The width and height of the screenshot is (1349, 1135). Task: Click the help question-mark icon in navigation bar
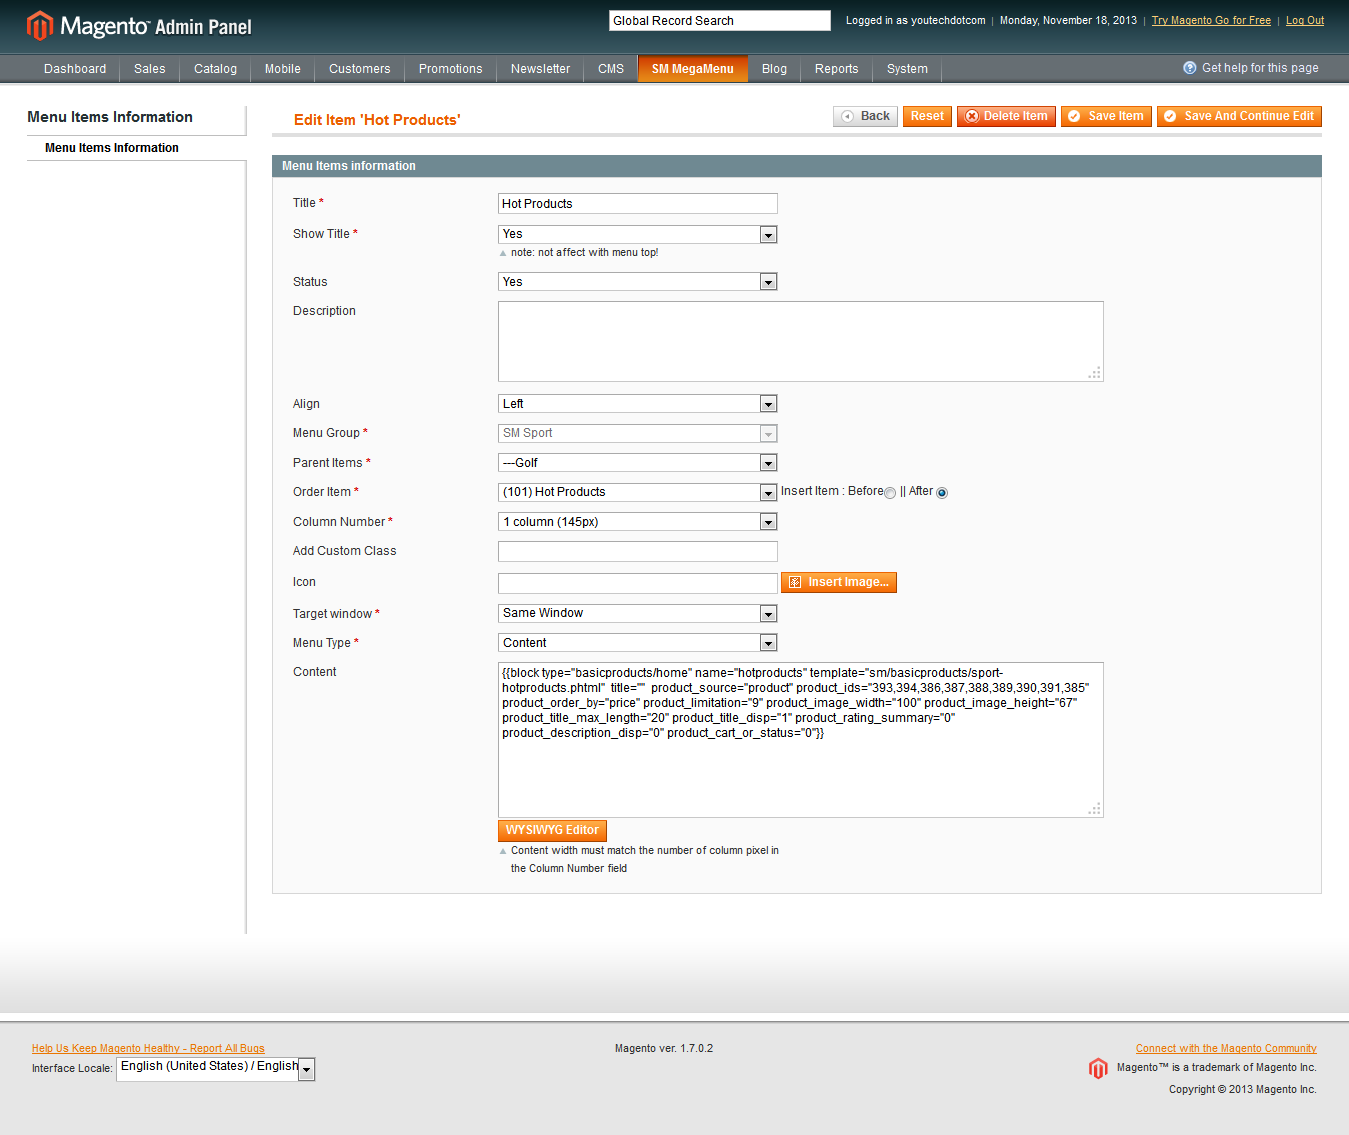click(1190, 68)
